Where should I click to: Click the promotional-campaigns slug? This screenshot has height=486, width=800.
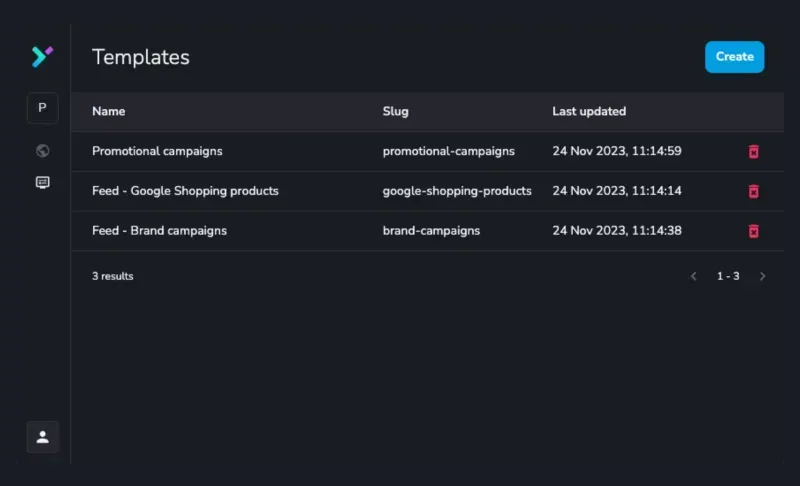point(448,151)
